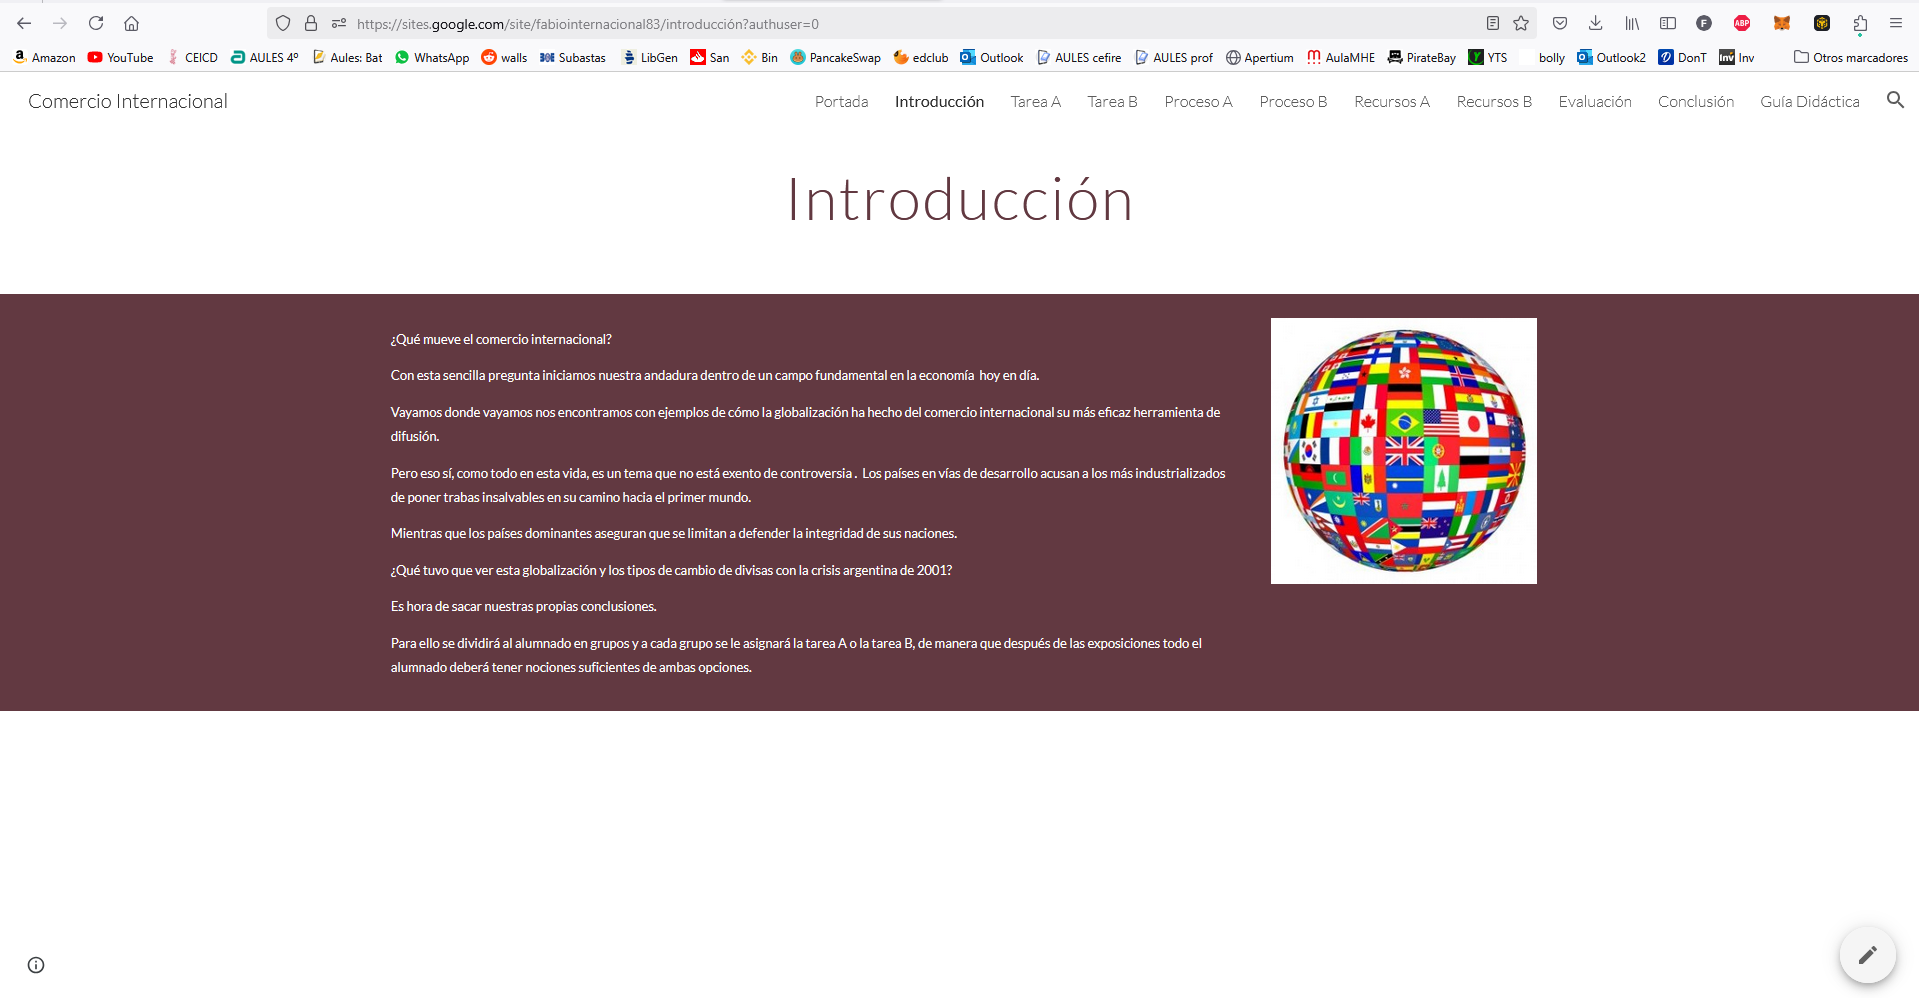1919x998 pixels.
Task: Open the extensions puzzle-piece menu
Action: click(x=1859, y=23)
